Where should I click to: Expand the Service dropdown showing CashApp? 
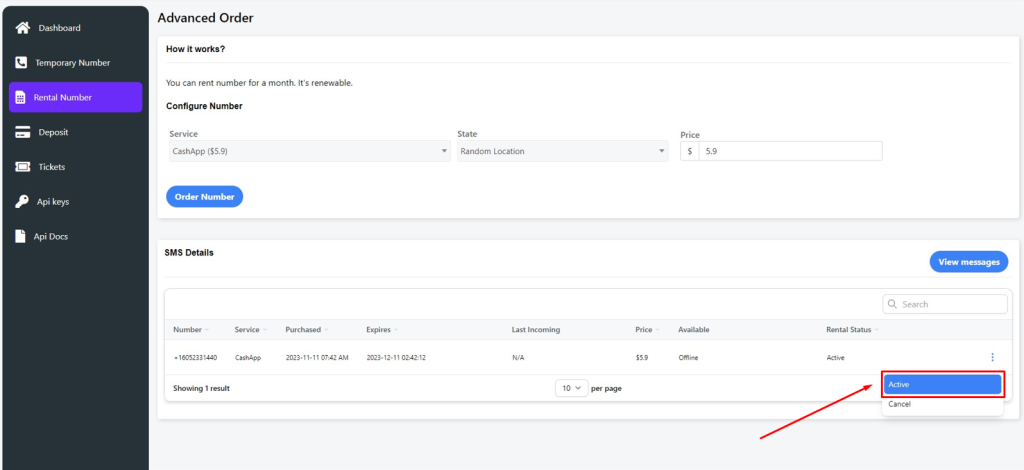point(309,151)
